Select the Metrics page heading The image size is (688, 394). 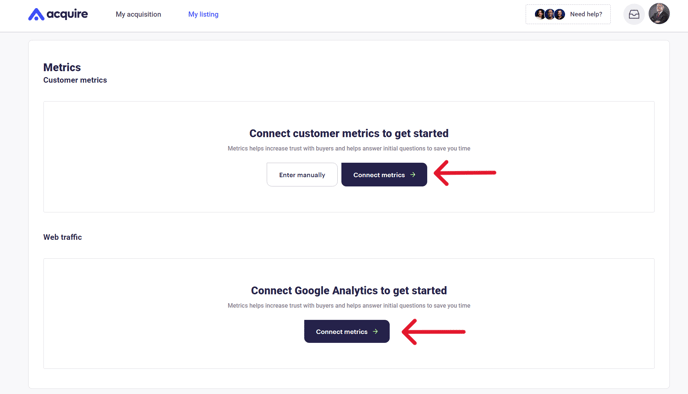pyautogui.click(x=62, y=67)
